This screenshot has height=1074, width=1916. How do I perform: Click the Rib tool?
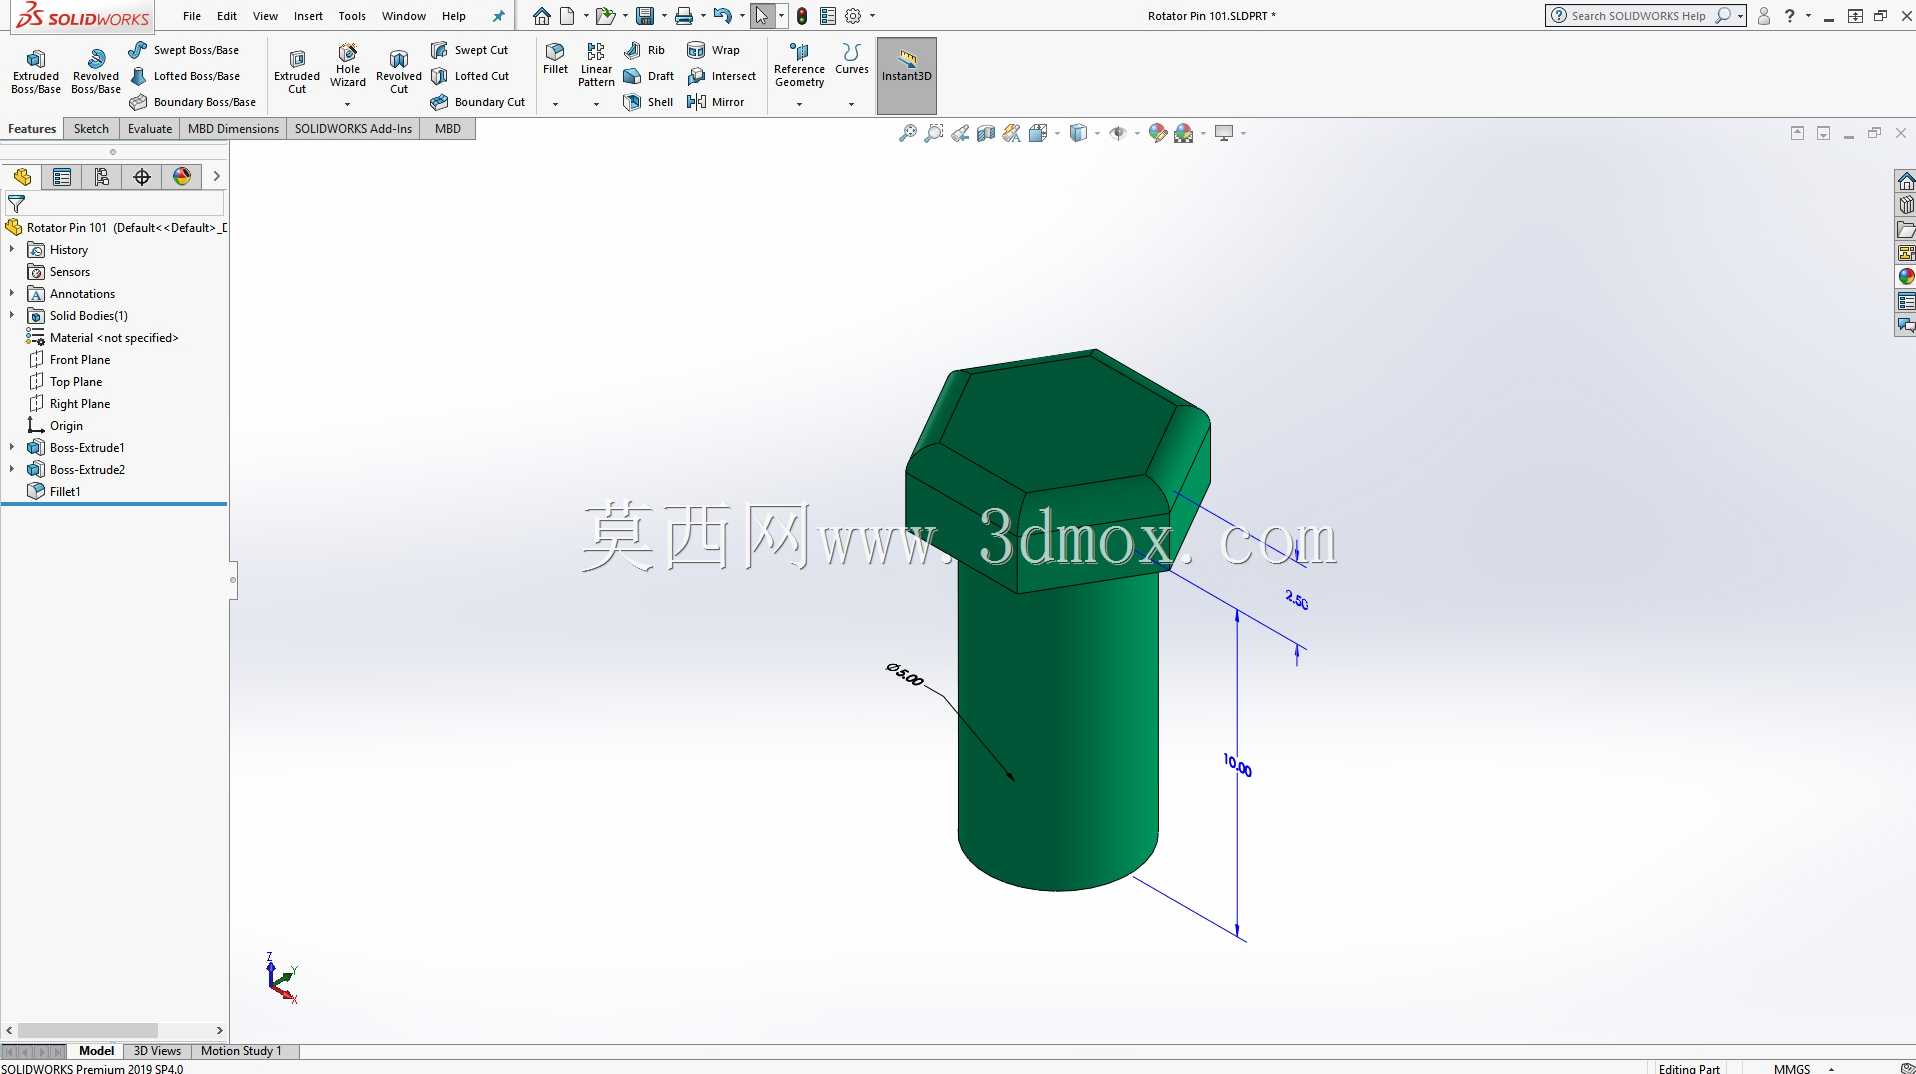coord(644,50)
